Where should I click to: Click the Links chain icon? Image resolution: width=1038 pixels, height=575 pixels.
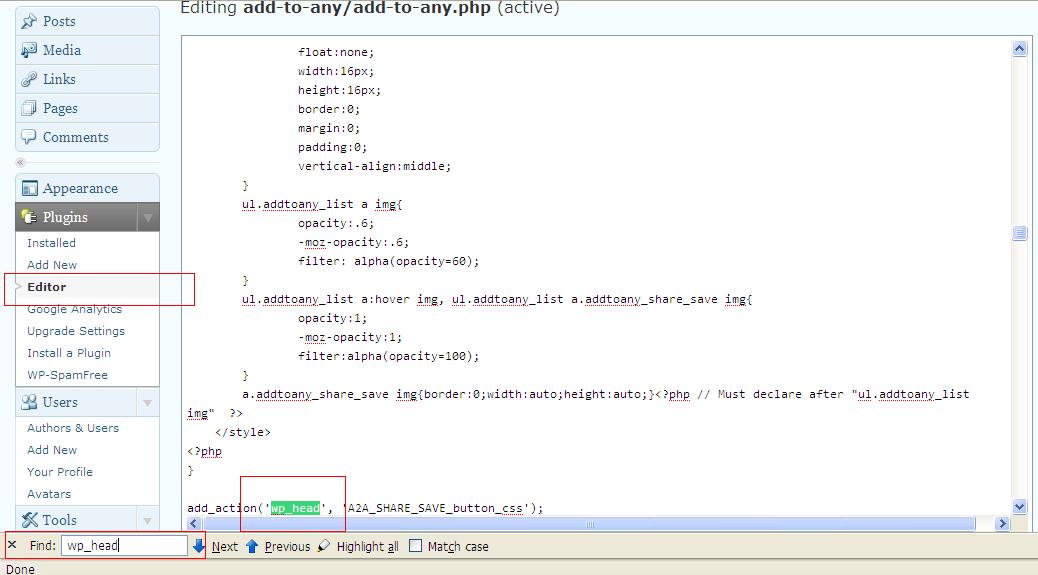(x=28, y=79)
